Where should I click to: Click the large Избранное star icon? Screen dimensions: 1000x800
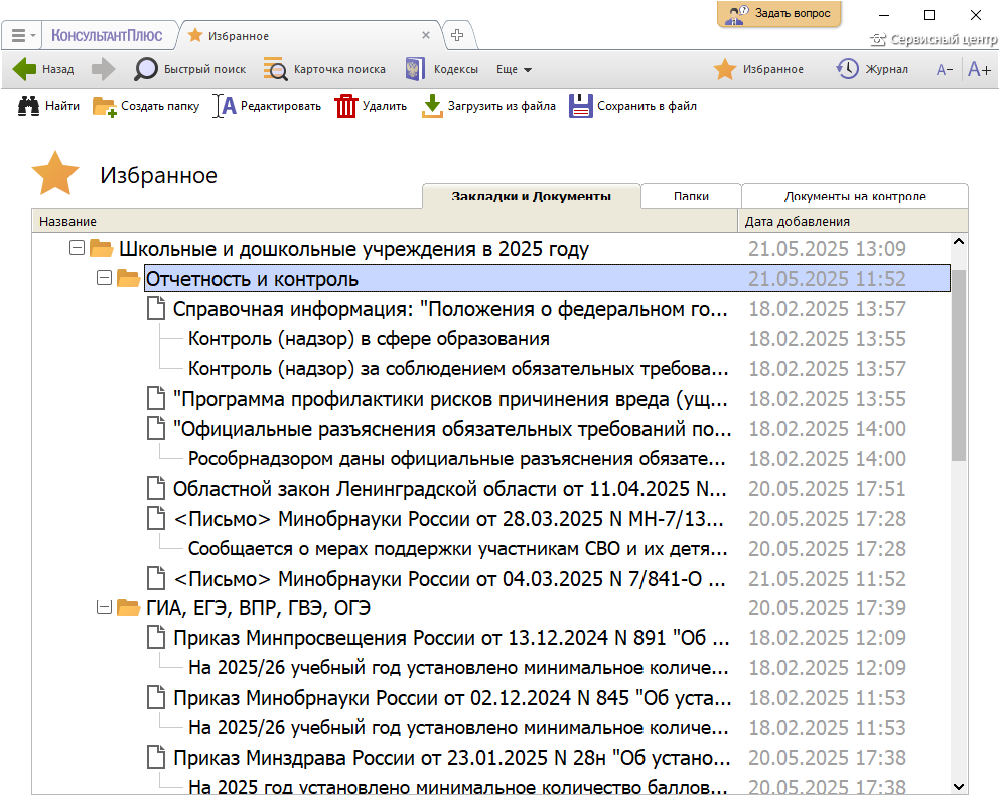click(55, 173)
